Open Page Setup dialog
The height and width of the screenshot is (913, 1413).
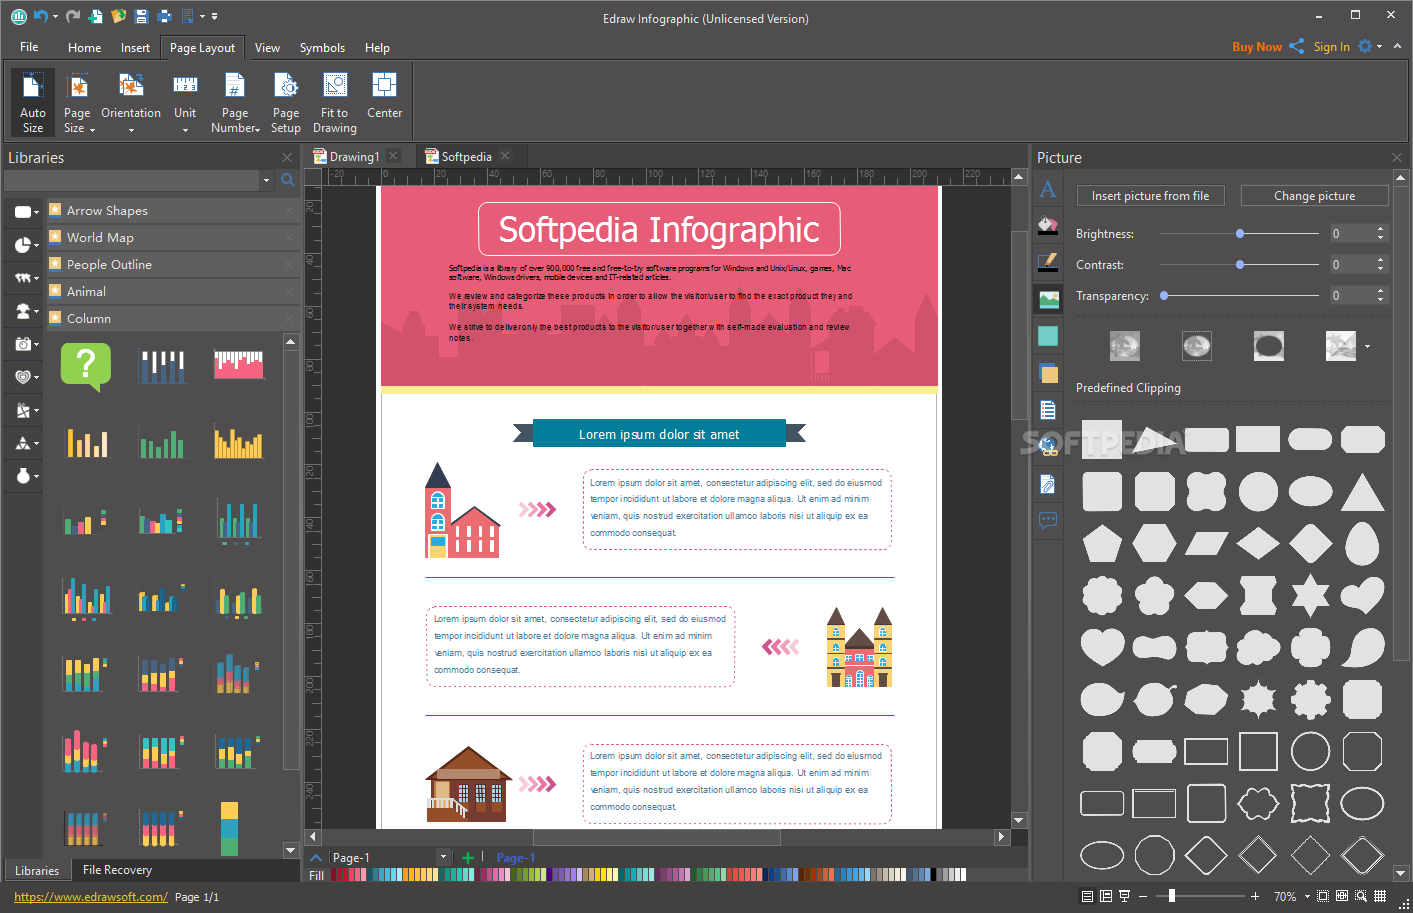point(286,102)
